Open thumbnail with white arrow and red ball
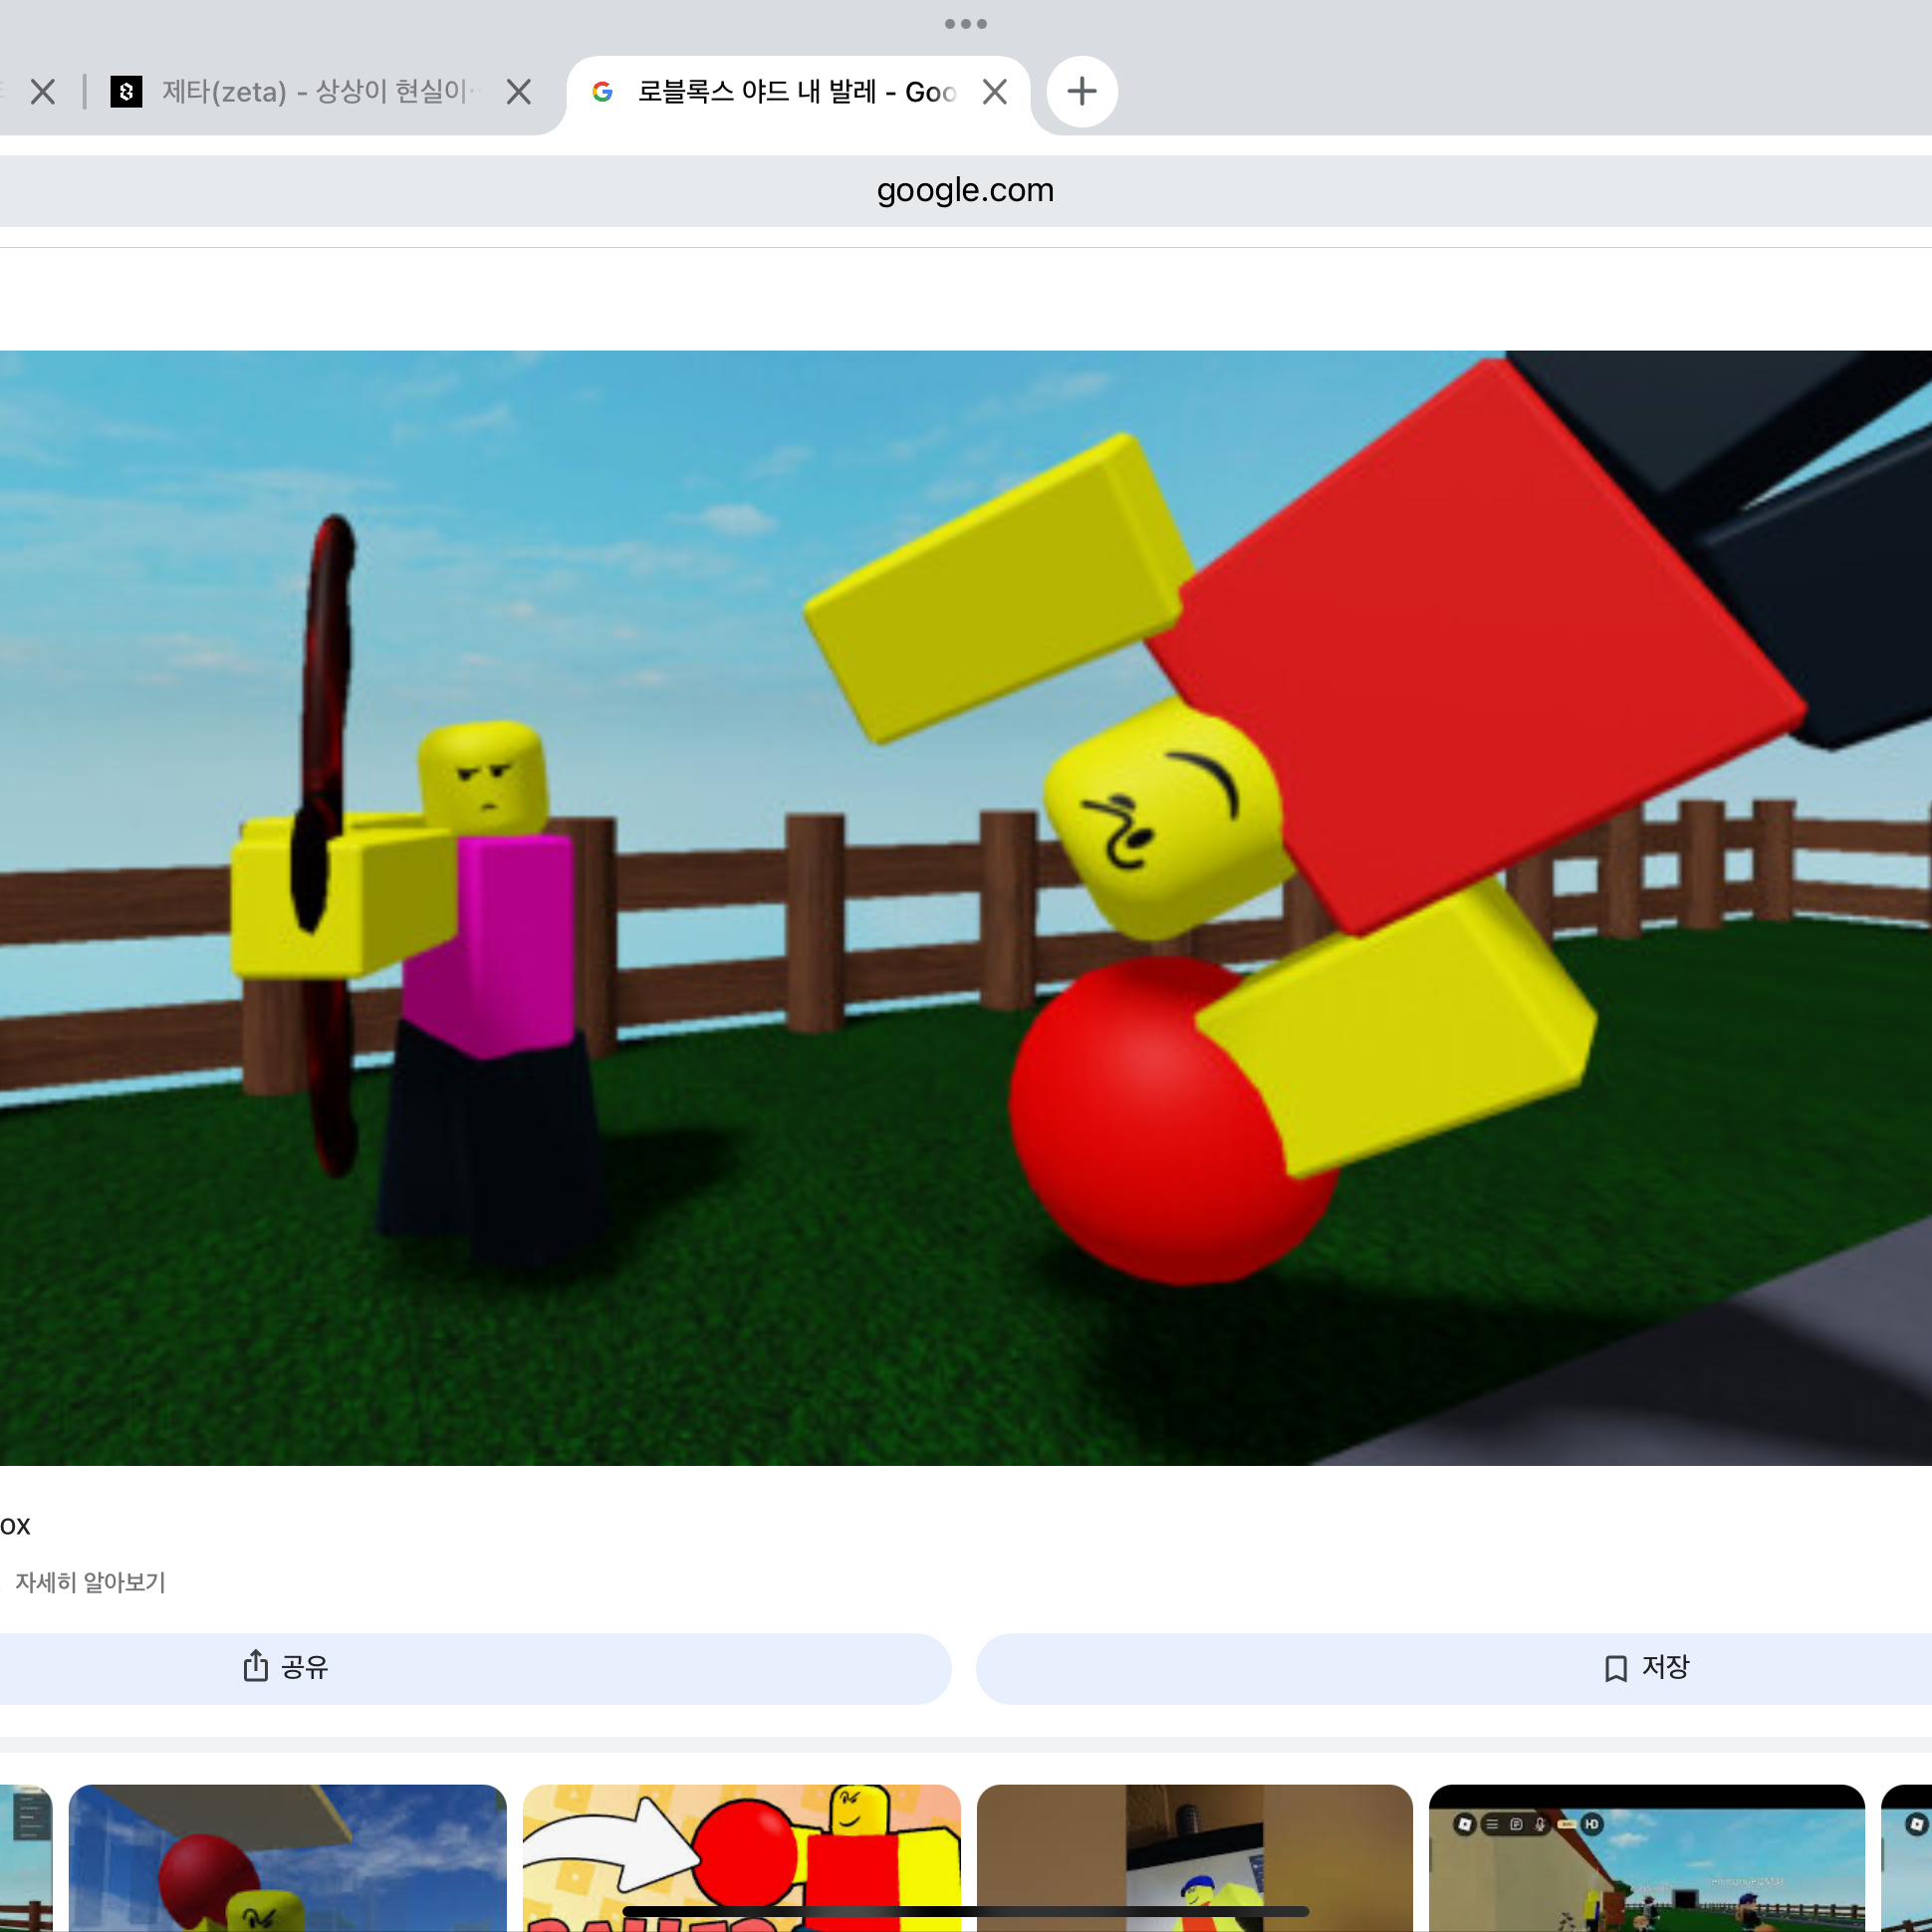The width and height of the screenshot is (1932, 1932). pyautogui.click(x=742, y=1858)
